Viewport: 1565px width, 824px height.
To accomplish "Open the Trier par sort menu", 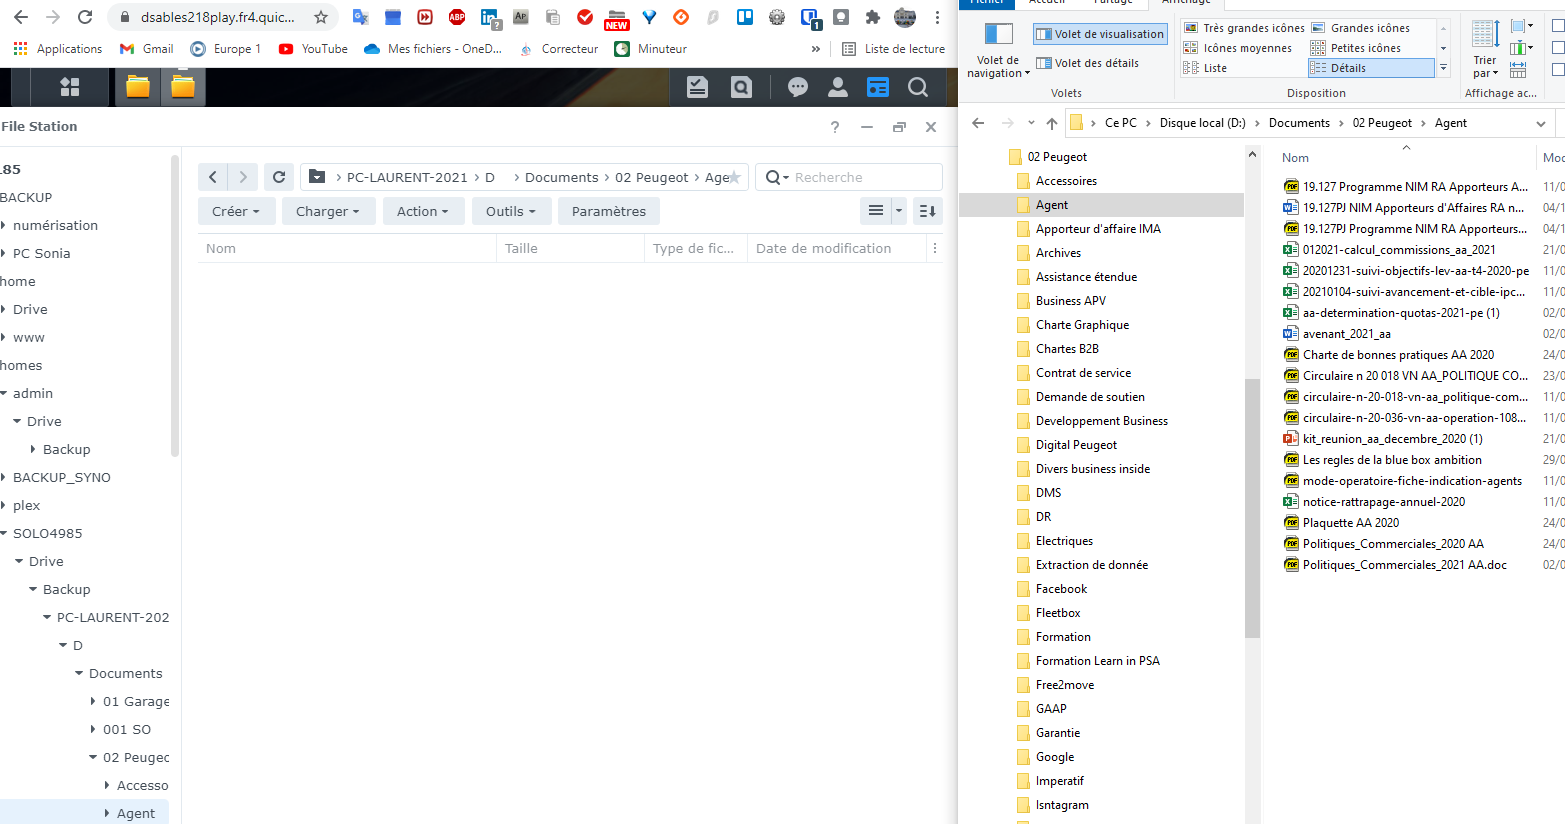I will coord(1485,66).
